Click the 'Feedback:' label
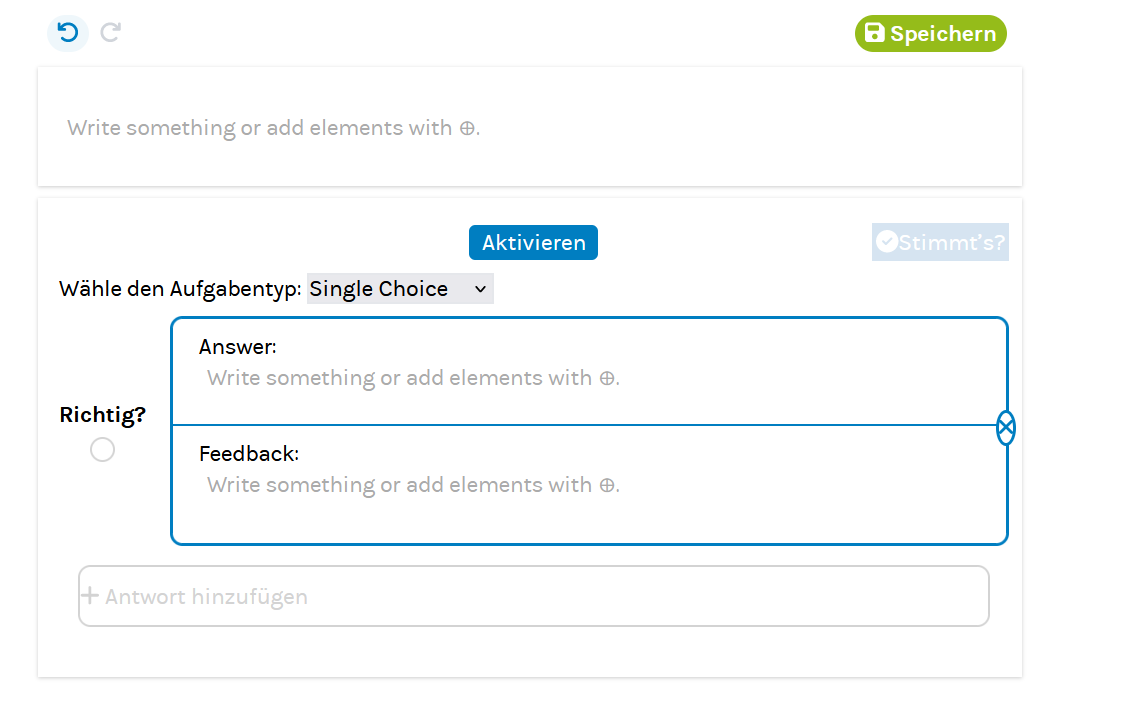 249,454
